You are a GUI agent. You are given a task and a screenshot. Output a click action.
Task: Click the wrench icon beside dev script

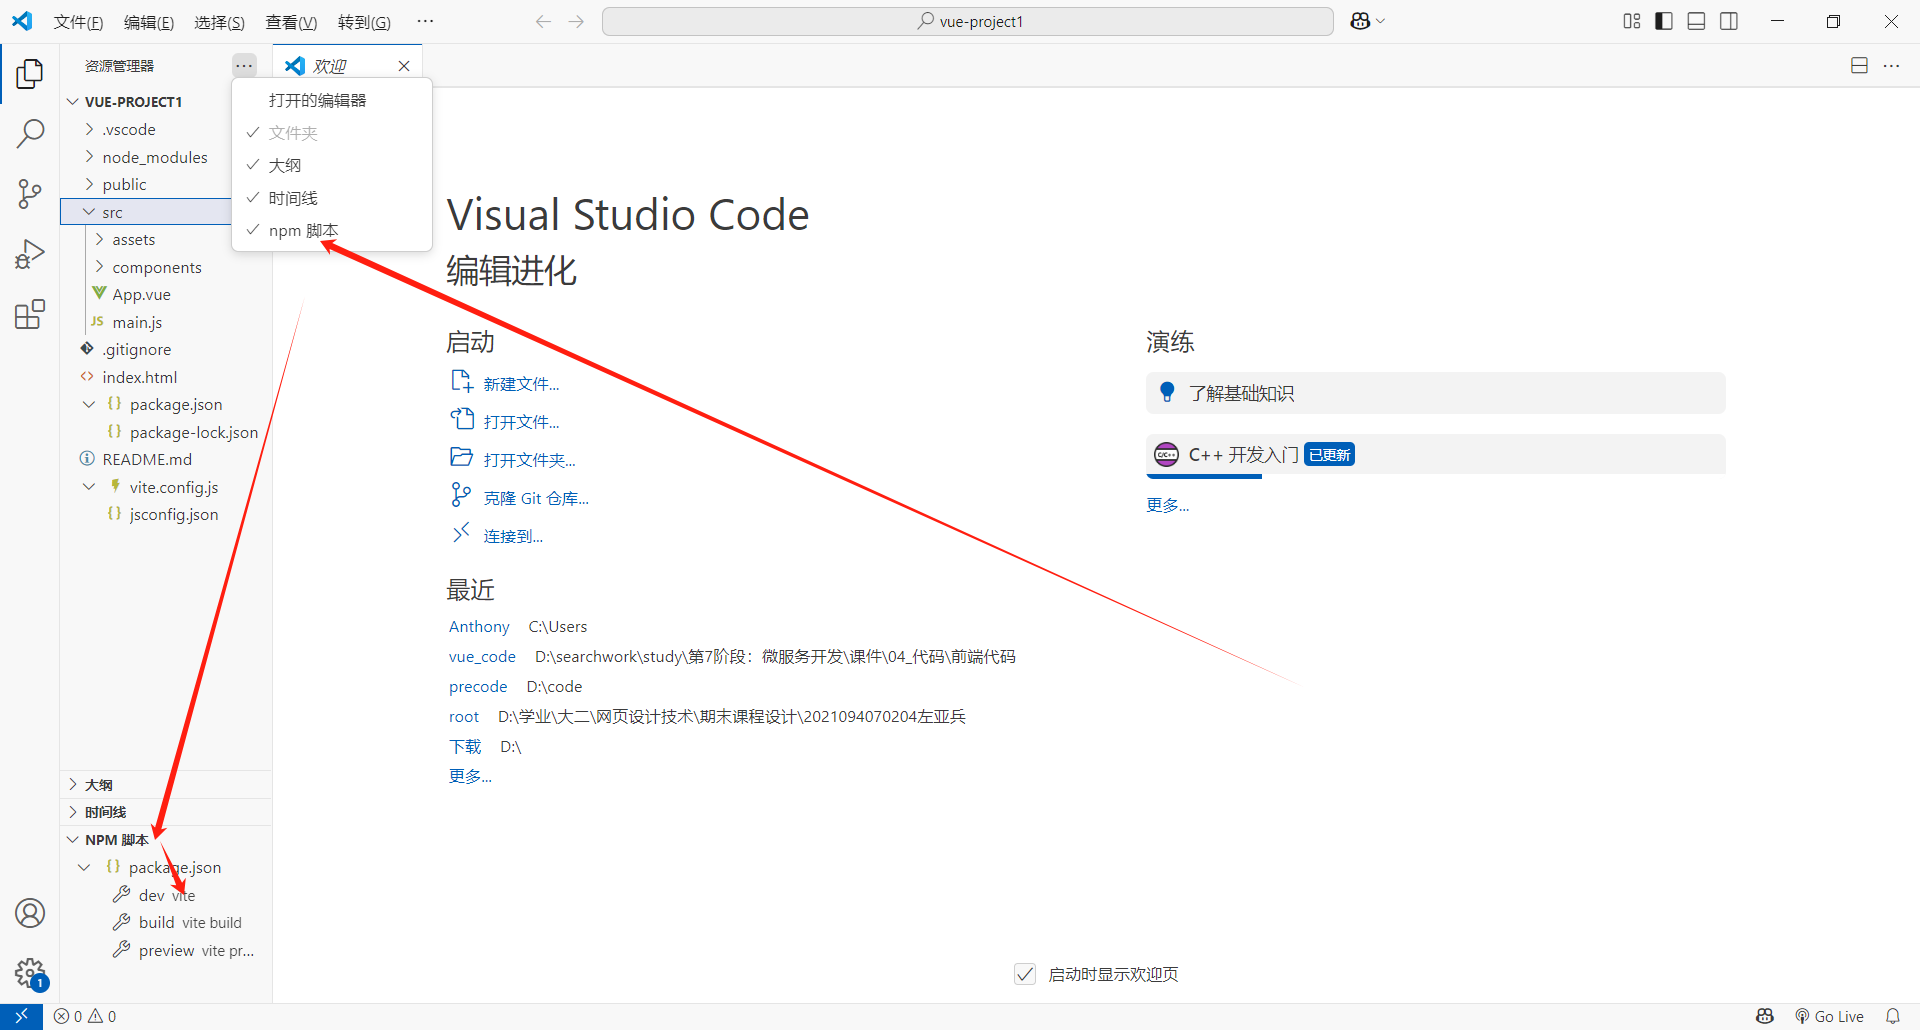coord(122,894)
